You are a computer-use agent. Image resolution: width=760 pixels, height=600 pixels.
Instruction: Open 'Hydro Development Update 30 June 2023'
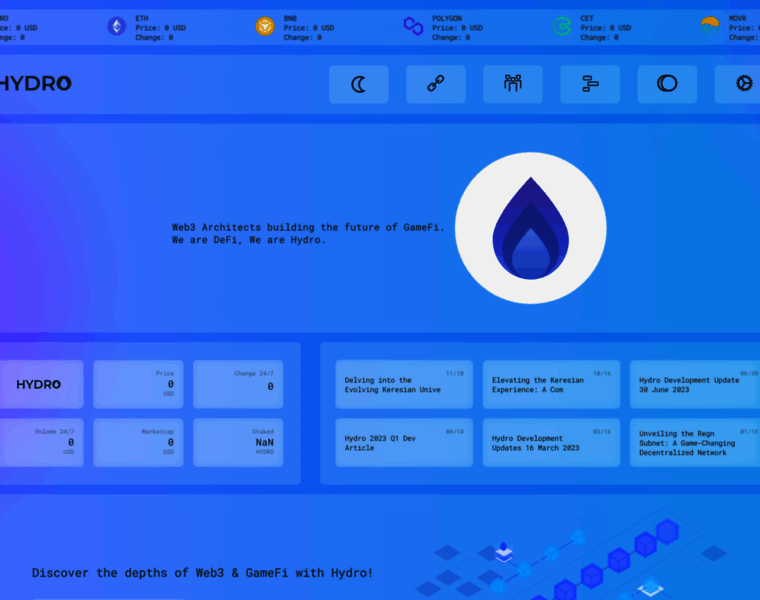pyautogui.click(x=695, y=384)
